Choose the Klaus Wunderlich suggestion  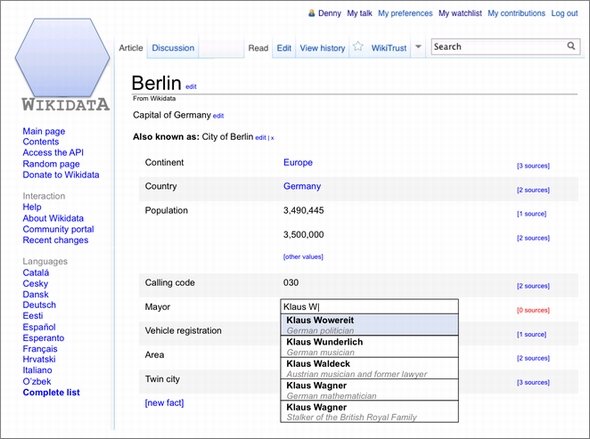370,346
